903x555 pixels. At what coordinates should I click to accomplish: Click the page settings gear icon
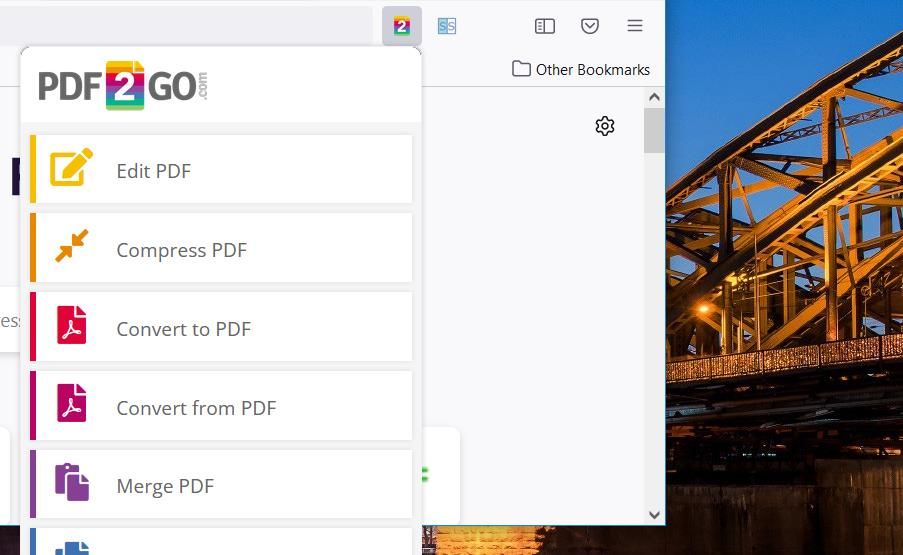(605, 126)
